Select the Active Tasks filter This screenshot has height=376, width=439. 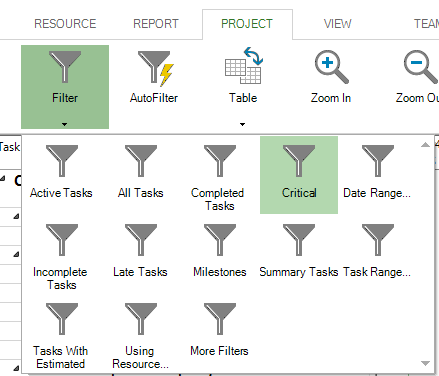click(x=61, y=175)
